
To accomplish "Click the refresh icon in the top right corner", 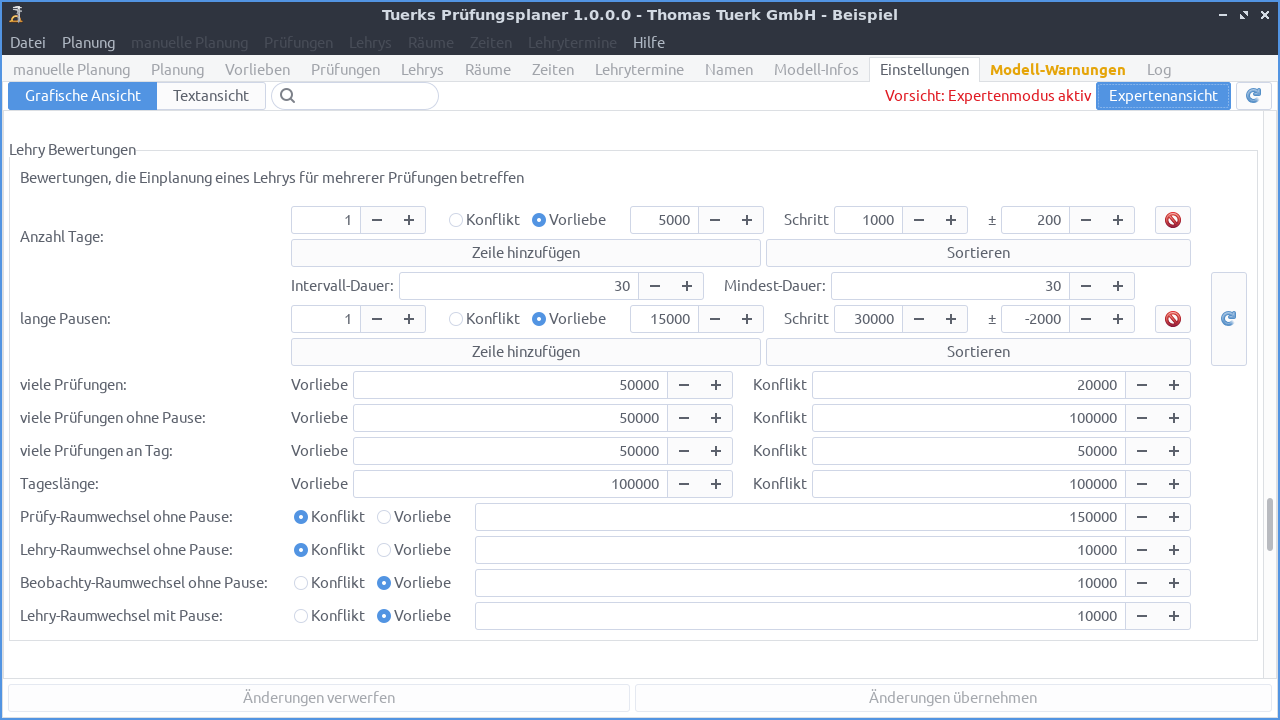I will pos(1253,95).
